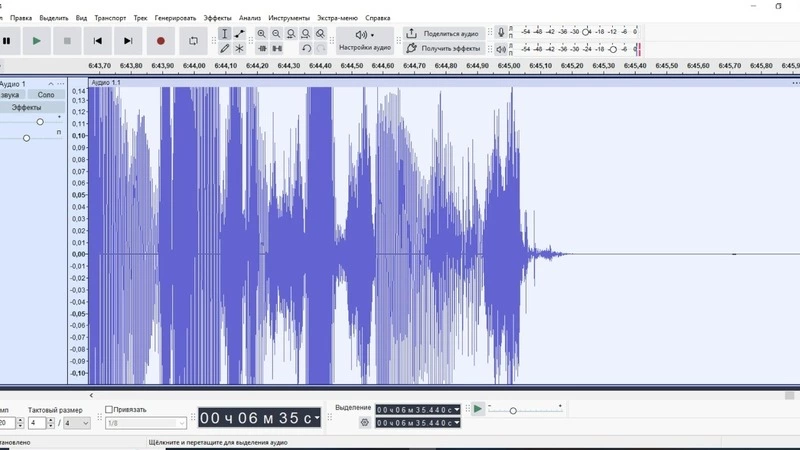800x450 pixels.
Task: Click the playback speed slider
Action: (513, 410)
